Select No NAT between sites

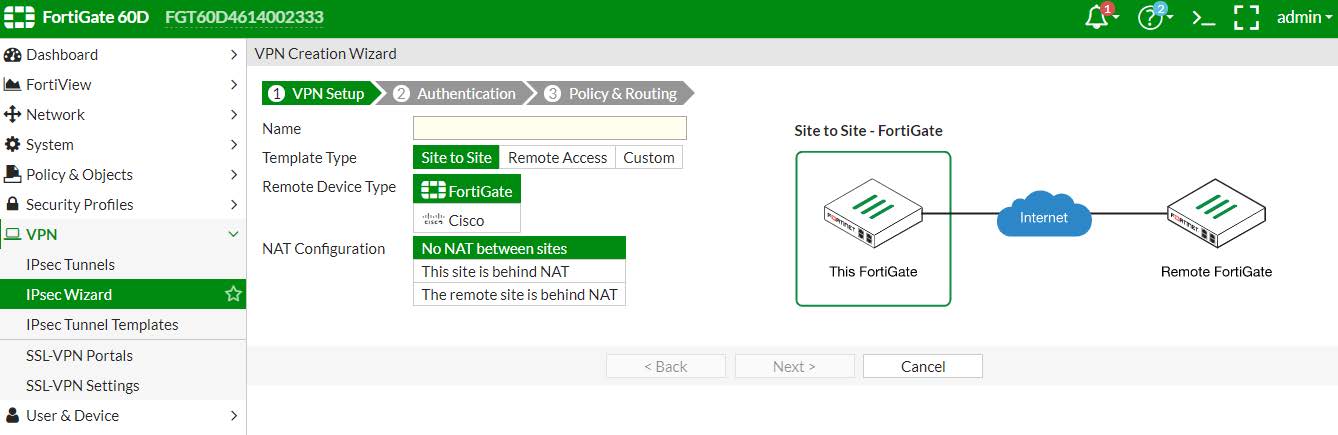pos(519,248)
